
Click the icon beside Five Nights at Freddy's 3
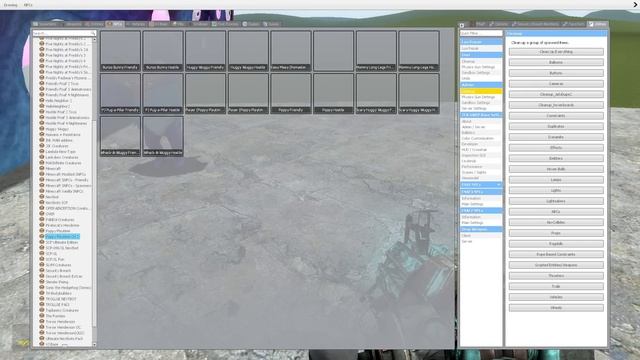point(42,55)
